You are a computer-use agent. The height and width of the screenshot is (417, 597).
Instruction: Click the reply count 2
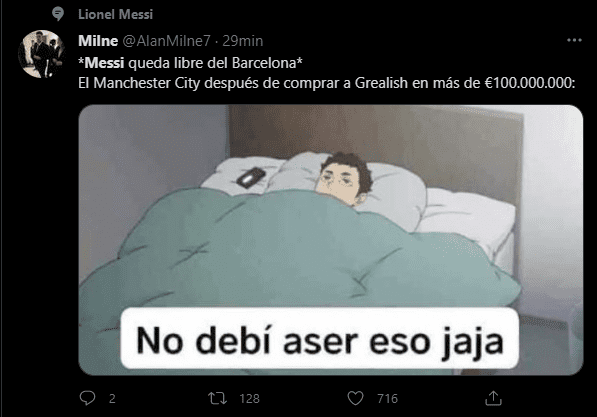pos(112,399)
